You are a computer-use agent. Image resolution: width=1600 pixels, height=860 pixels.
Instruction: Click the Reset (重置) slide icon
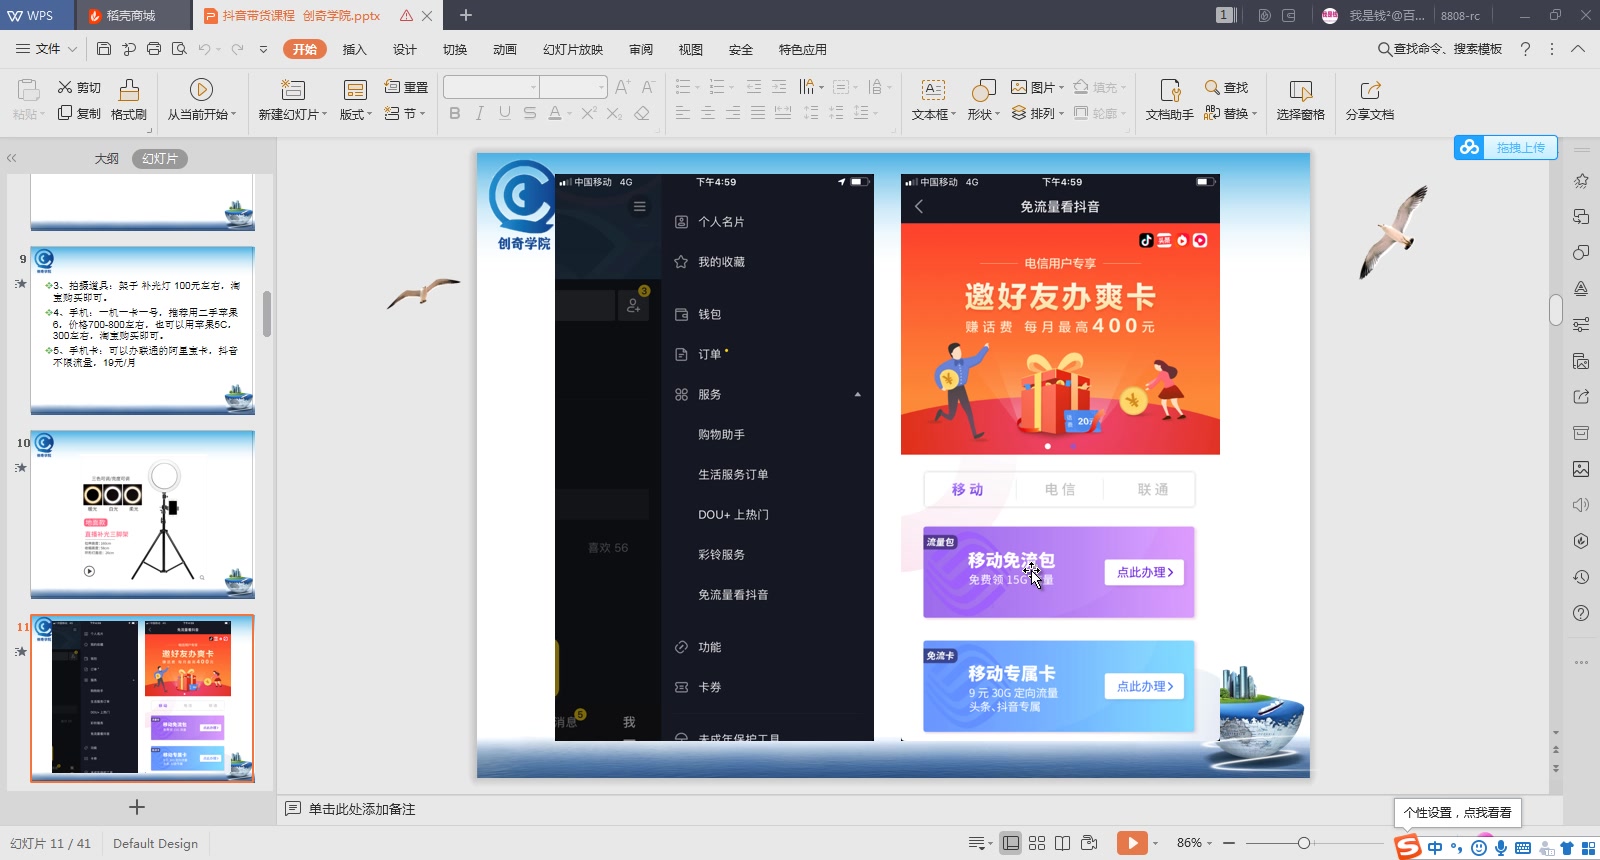406,88
